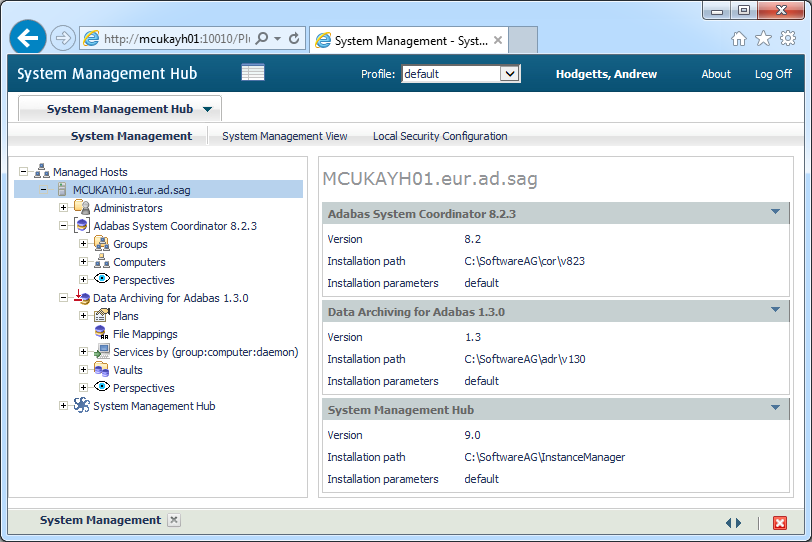812x542 pixels.
Task: Open the About link
Action: pos(716,74)
